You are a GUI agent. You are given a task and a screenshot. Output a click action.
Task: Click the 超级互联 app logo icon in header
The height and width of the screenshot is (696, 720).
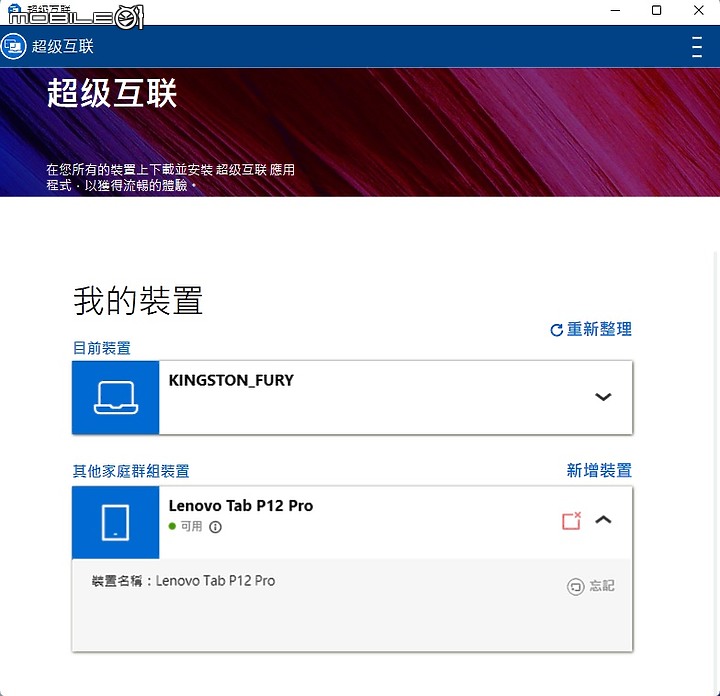(x=13, y=46)
